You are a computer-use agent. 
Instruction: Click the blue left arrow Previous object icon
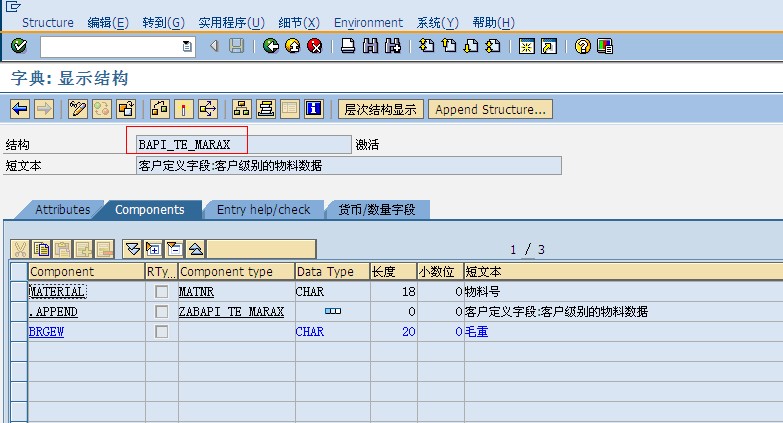click(x=20, y=109)
